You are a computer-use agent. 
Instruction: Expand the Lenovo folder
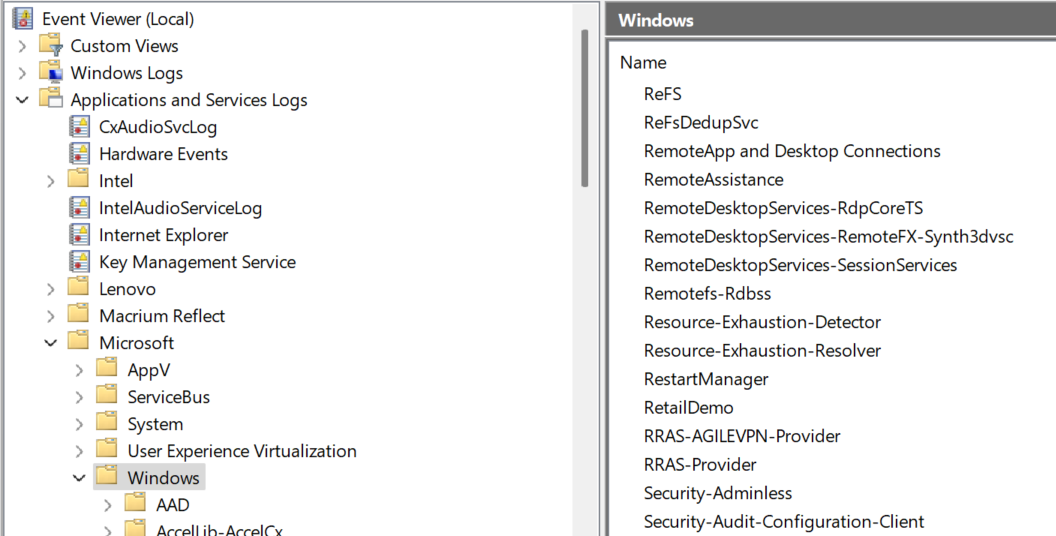[x=51, y=289]
